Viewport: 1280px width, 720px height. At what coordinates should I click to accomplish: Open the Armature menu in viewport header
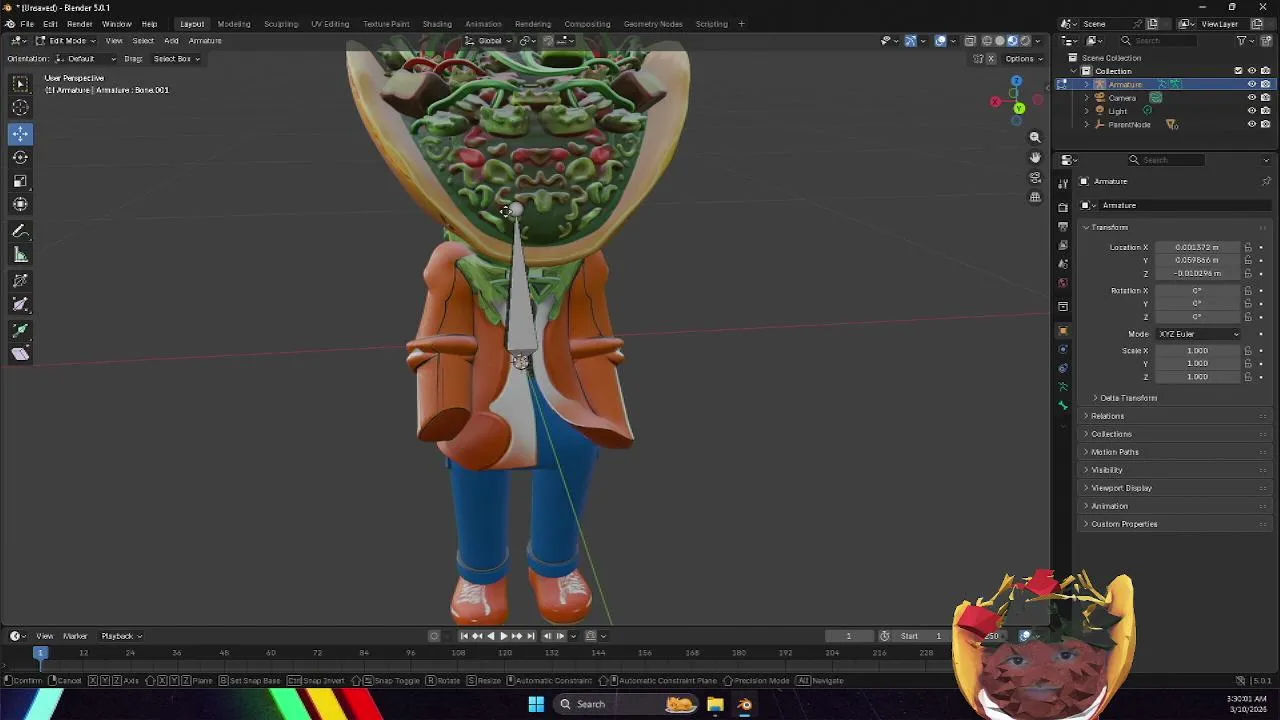(205, 41)
